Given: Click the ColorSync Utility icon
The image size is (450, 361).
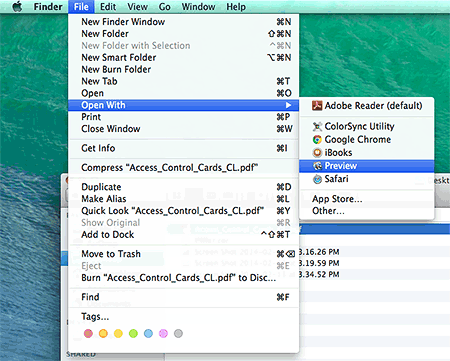Looking at the screenshot, I should (317, 127).
